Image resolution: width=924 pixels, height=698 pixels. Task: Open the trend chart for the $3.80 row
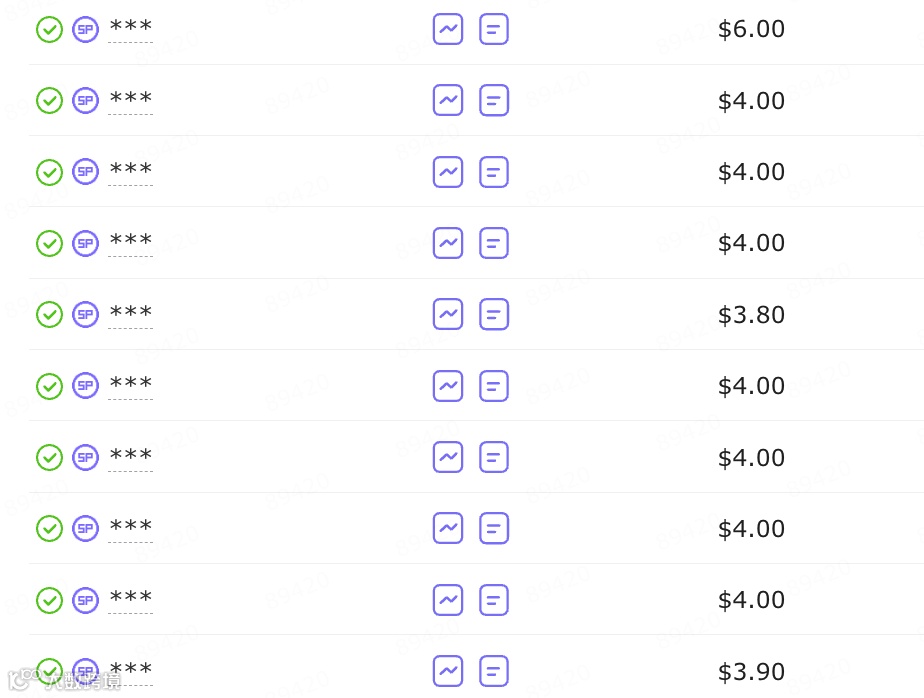(x=448, y=314)
